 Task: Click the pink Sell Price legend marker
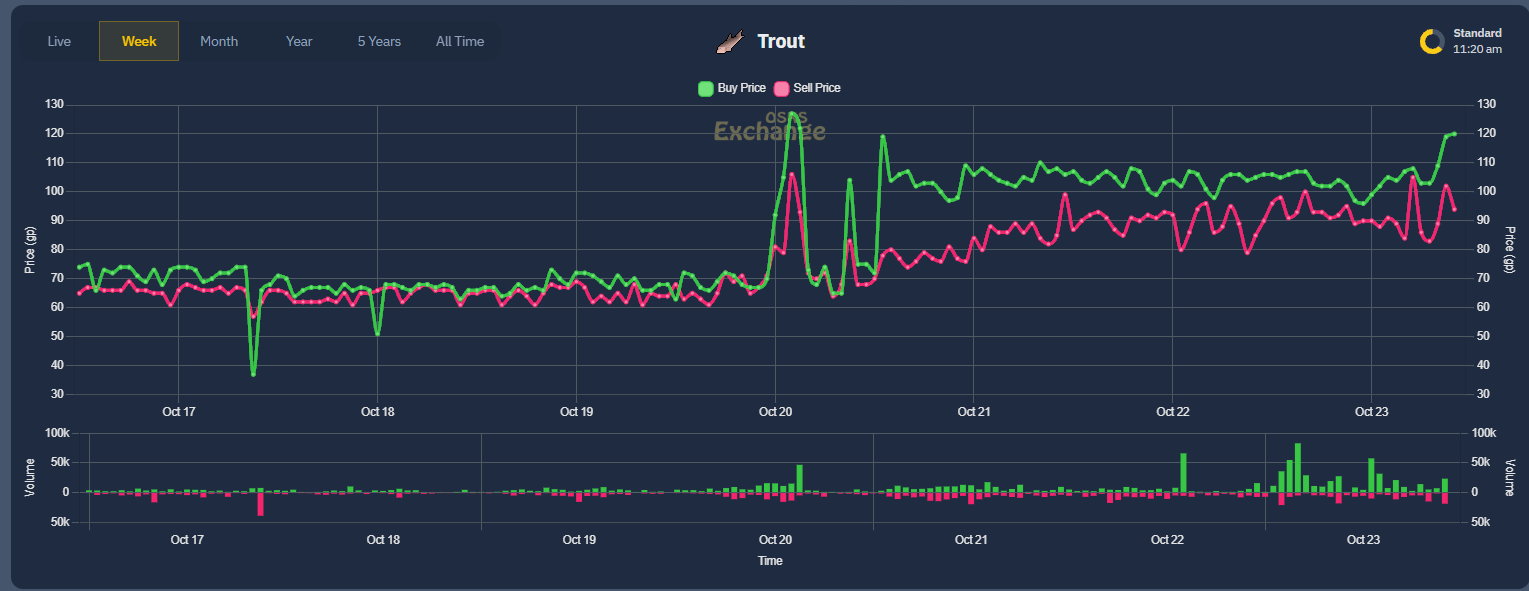click(782, 88)
